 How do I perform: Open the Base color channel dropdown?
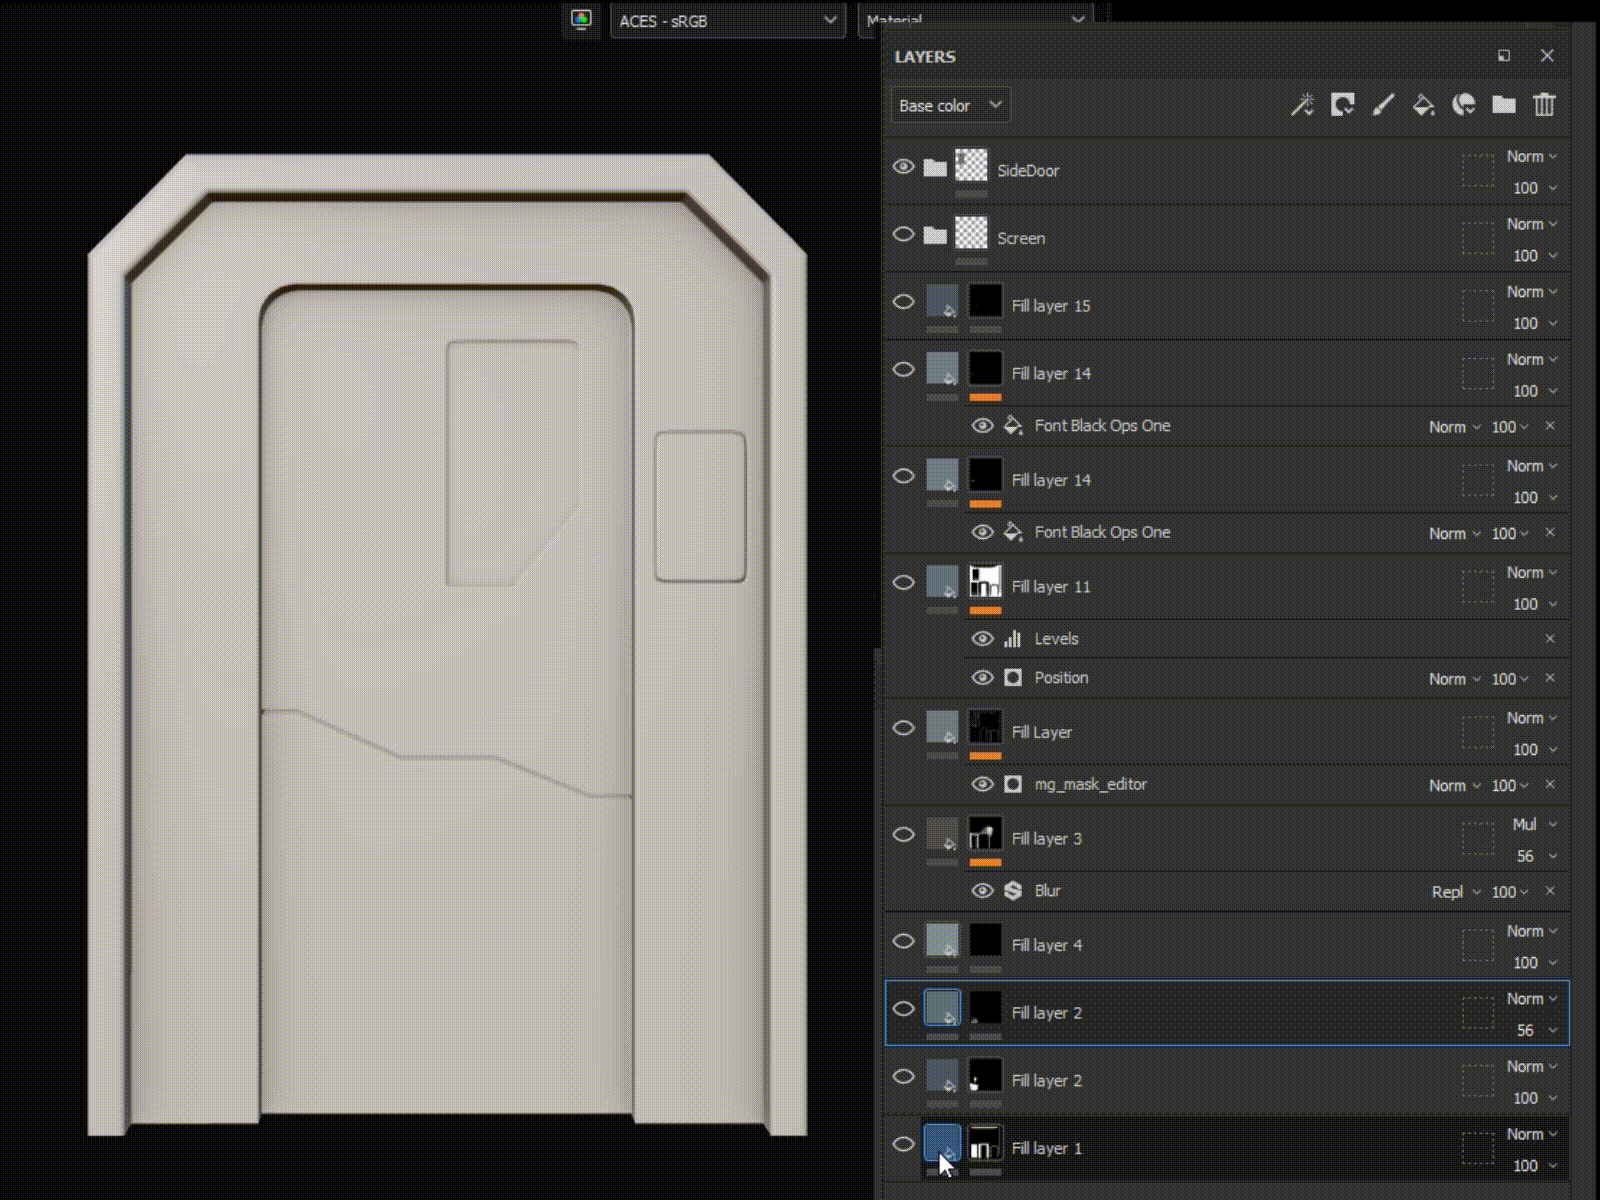950,105
